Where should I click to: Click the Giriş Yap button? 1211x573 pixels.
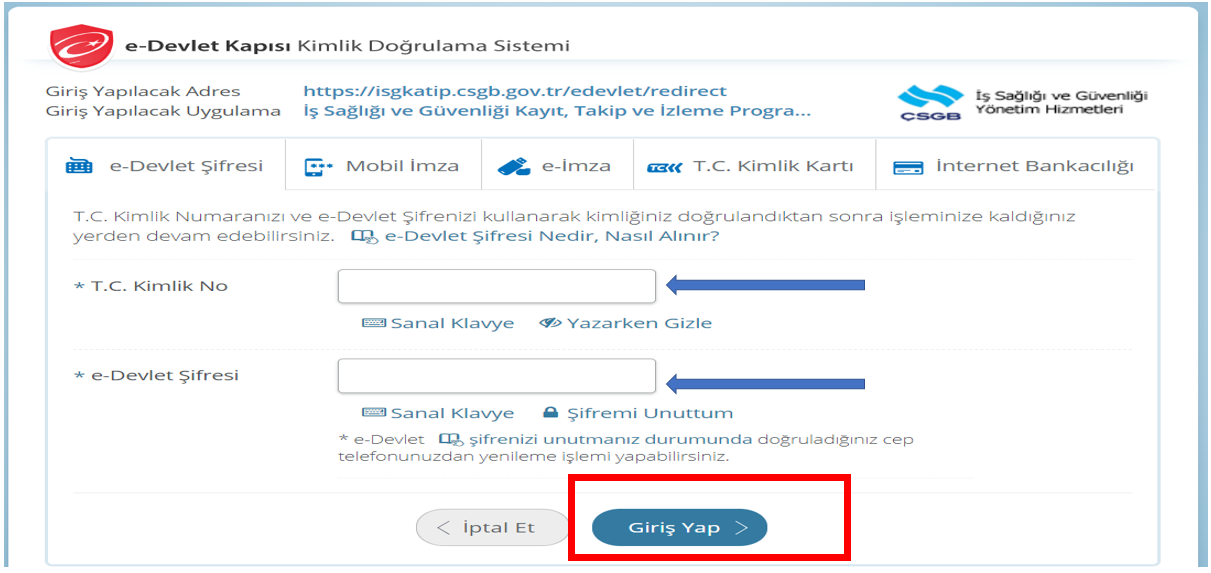(x=680, y=528)
